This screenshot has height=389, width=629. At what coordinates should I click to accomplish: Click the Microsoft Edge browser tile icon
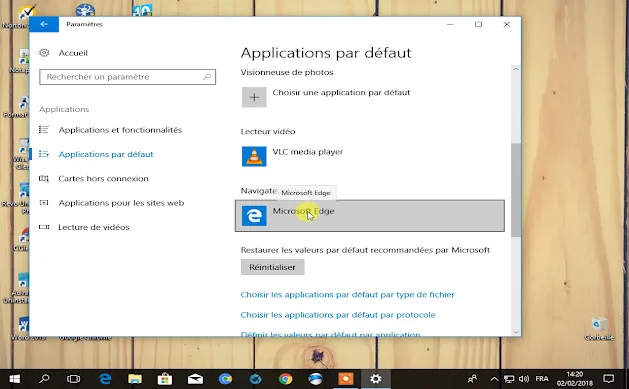pyautogui.click(x=254, y=216)
